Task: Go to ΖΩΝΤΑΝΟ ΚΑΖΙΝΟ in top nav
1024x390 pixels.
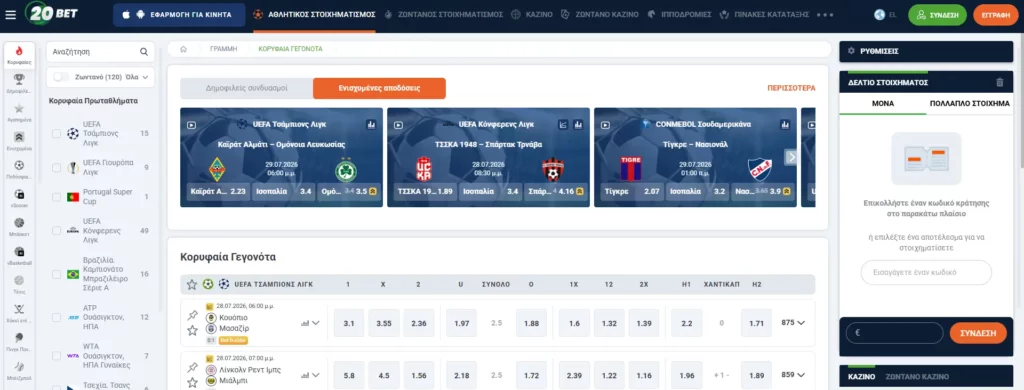Action: (x=600, y=14)
